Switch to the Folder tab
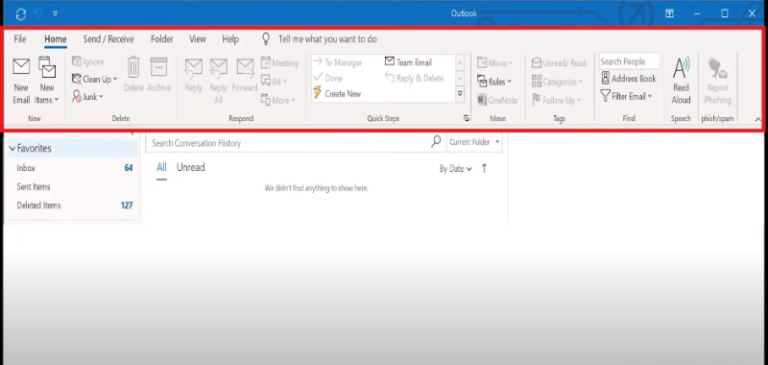Viewport: 768px width, 365px height. point(162,39)
